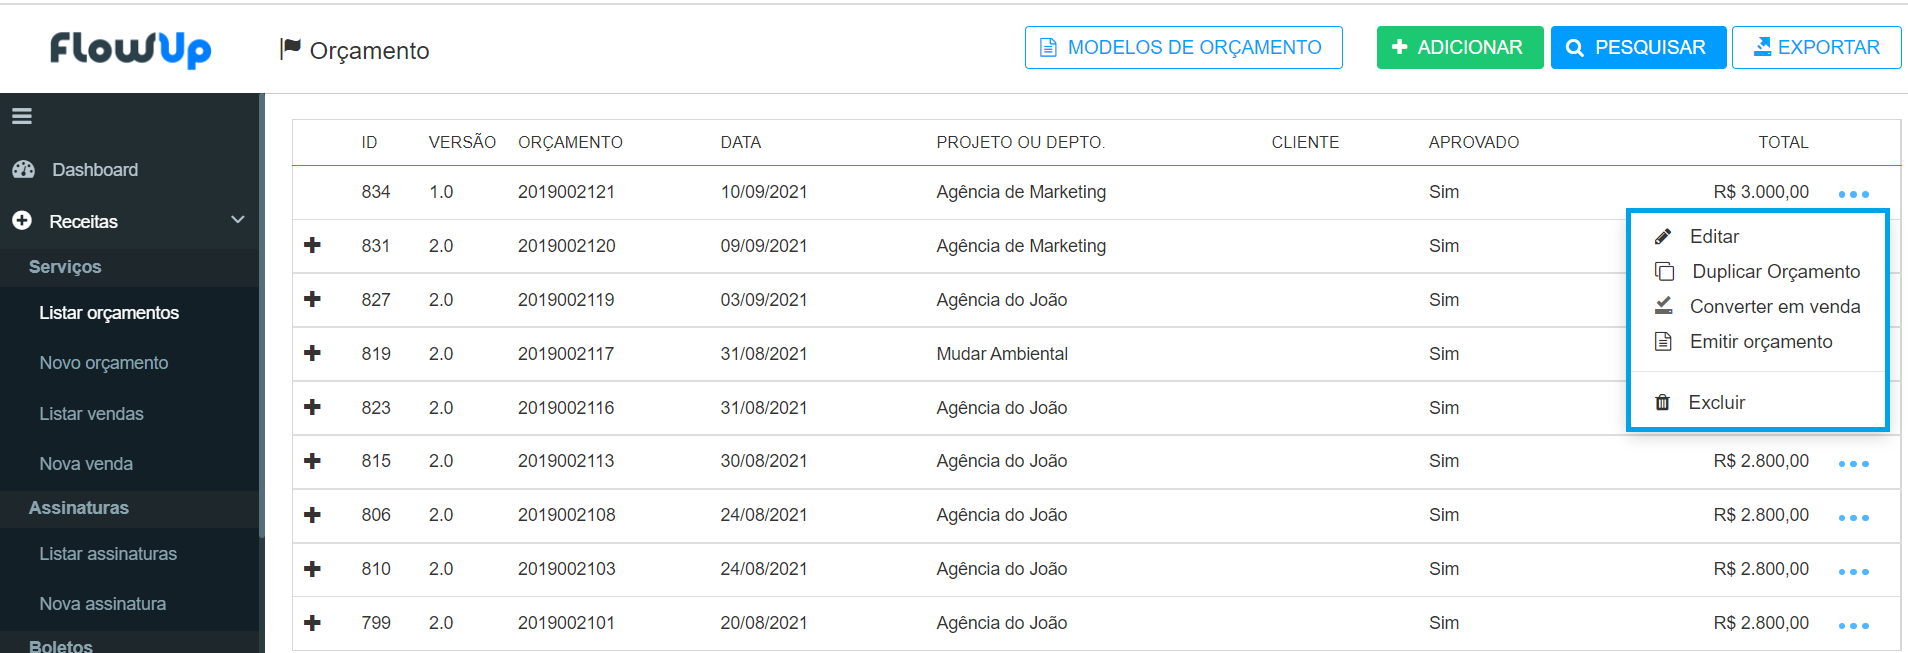Image resolution: width=1908 pixels, height=653 pixels.
Task: Open three-dots menu for row 799
Action: pos(1853,626)
